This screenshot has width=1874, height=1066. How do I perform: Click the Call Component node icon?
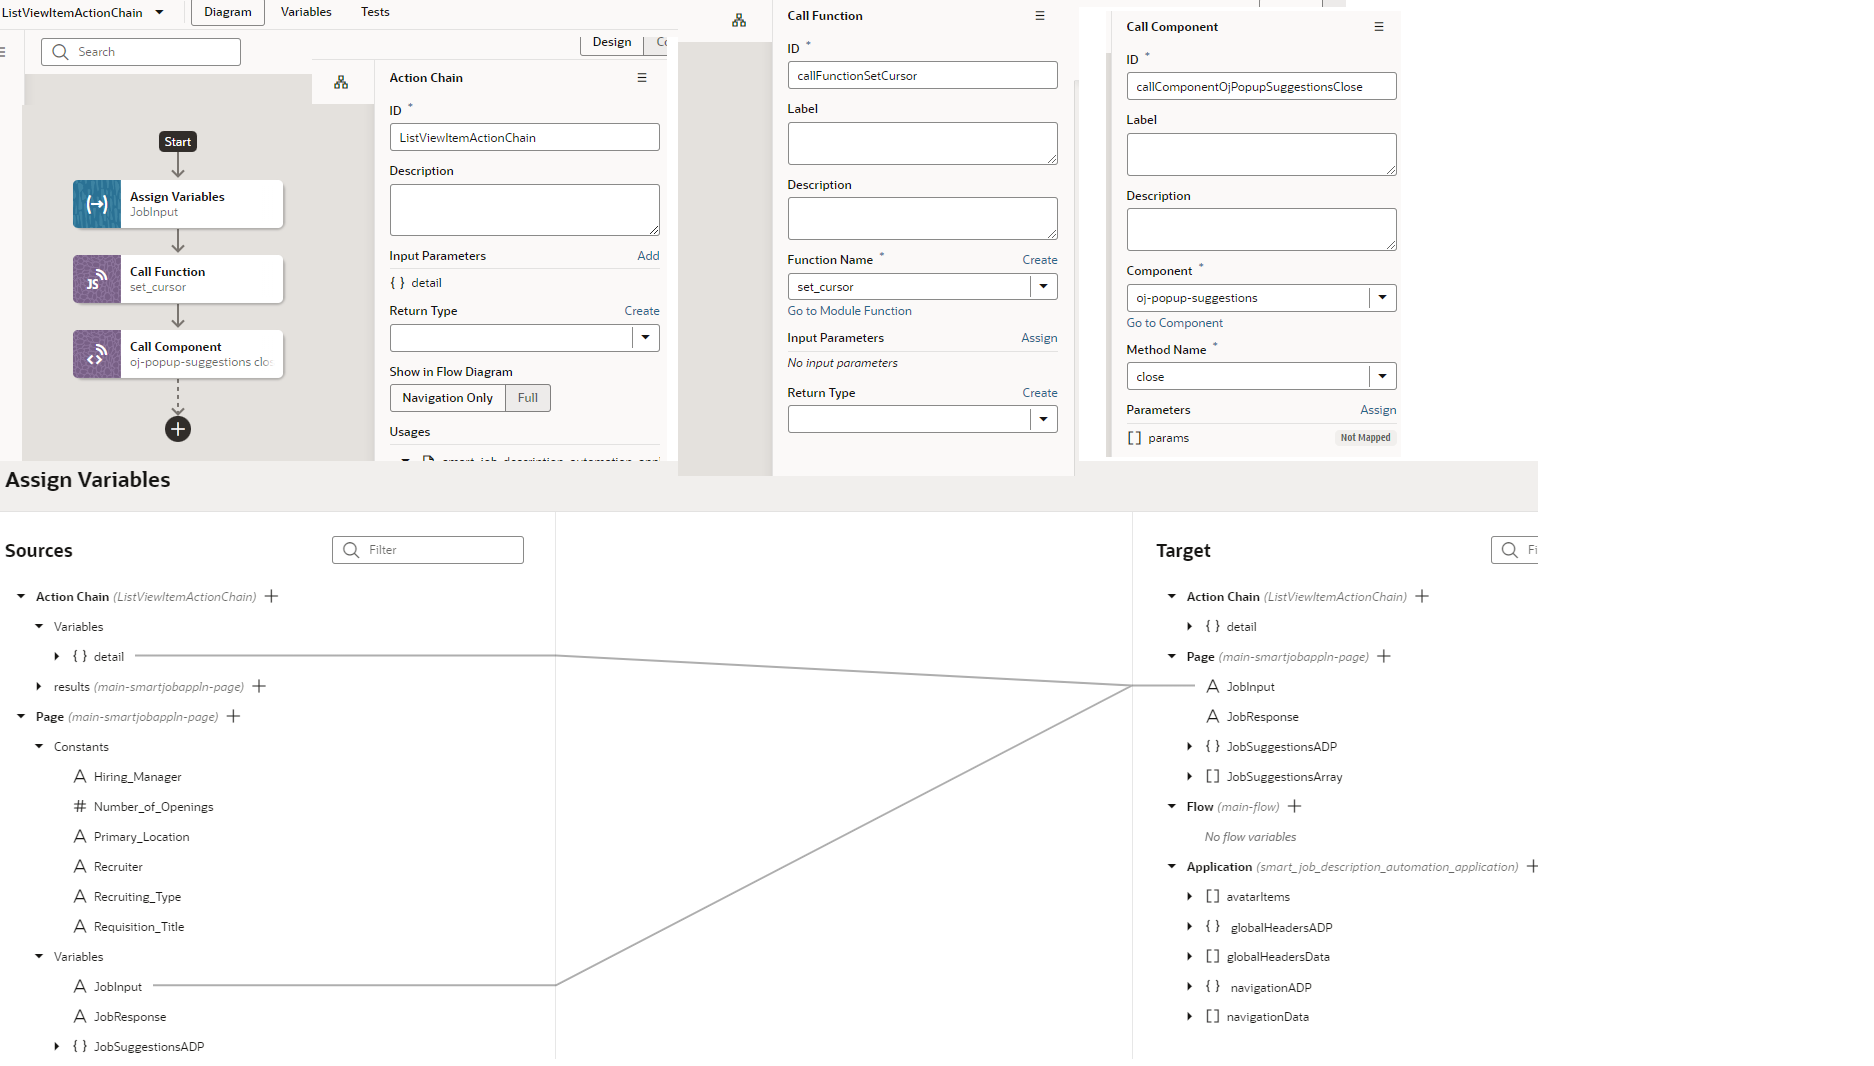(x=97, y=354)
